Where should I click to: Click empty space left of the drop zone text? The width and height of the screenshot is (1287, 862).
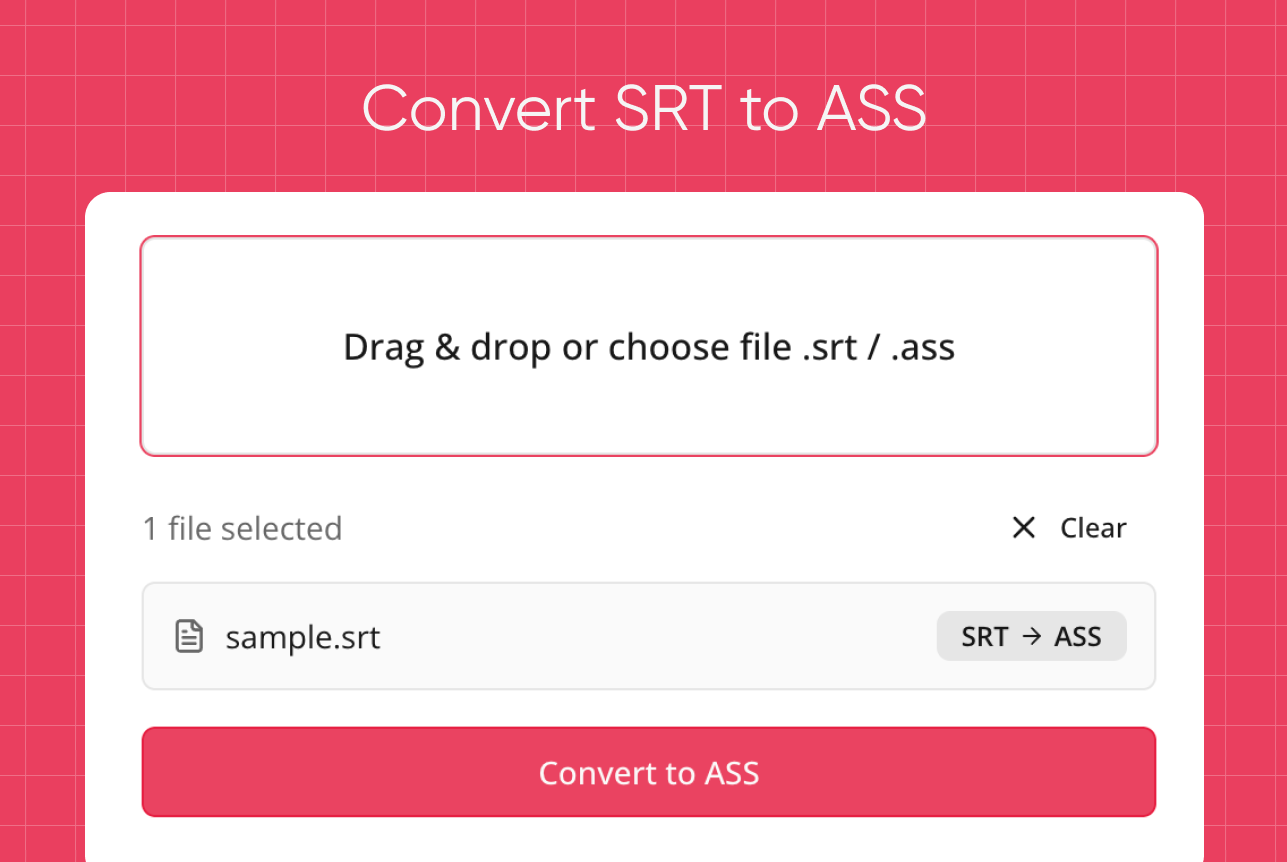[x=240, y=346]
